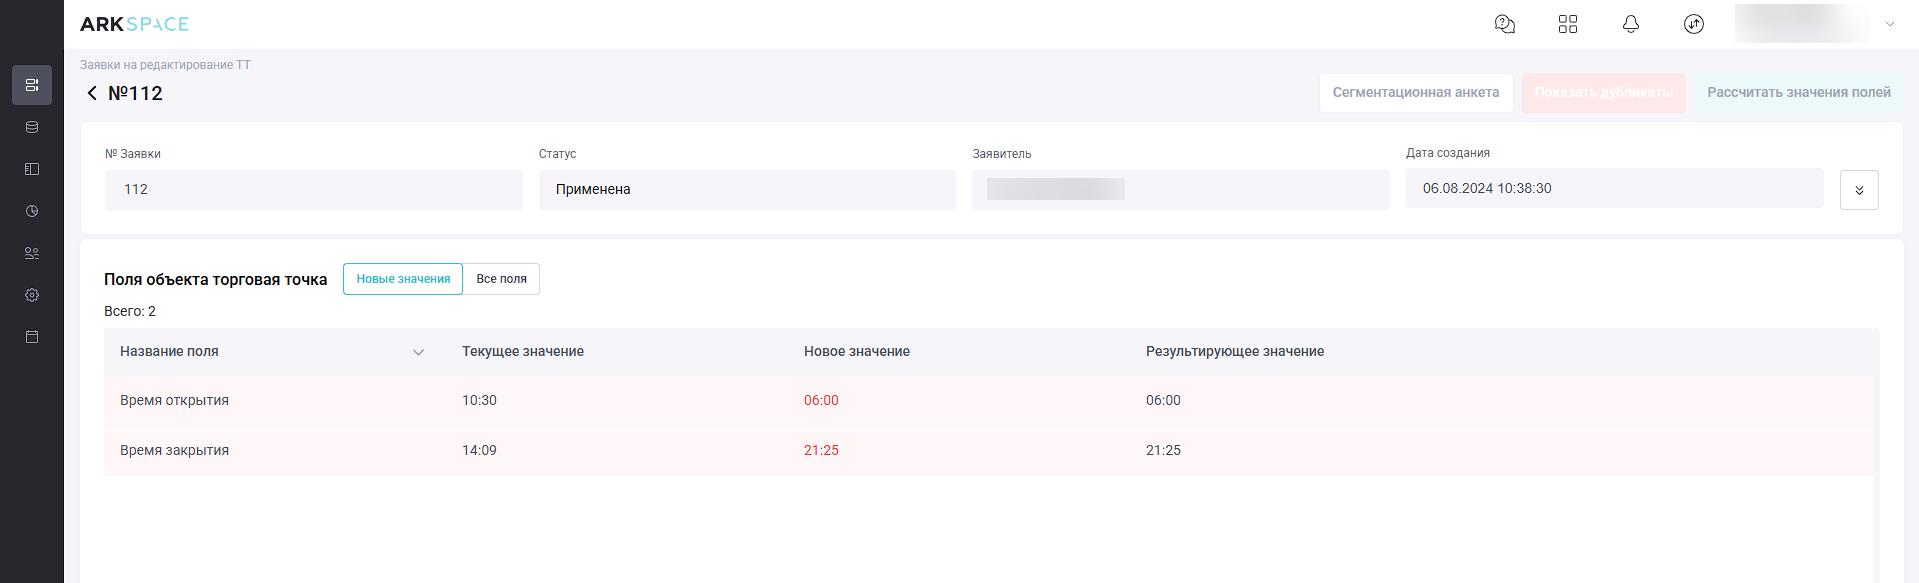Image resolution: width=1919 pixels, height=583 pixels.
Task: Open the calendar icon in left sidebar
Action: (32, 337)
